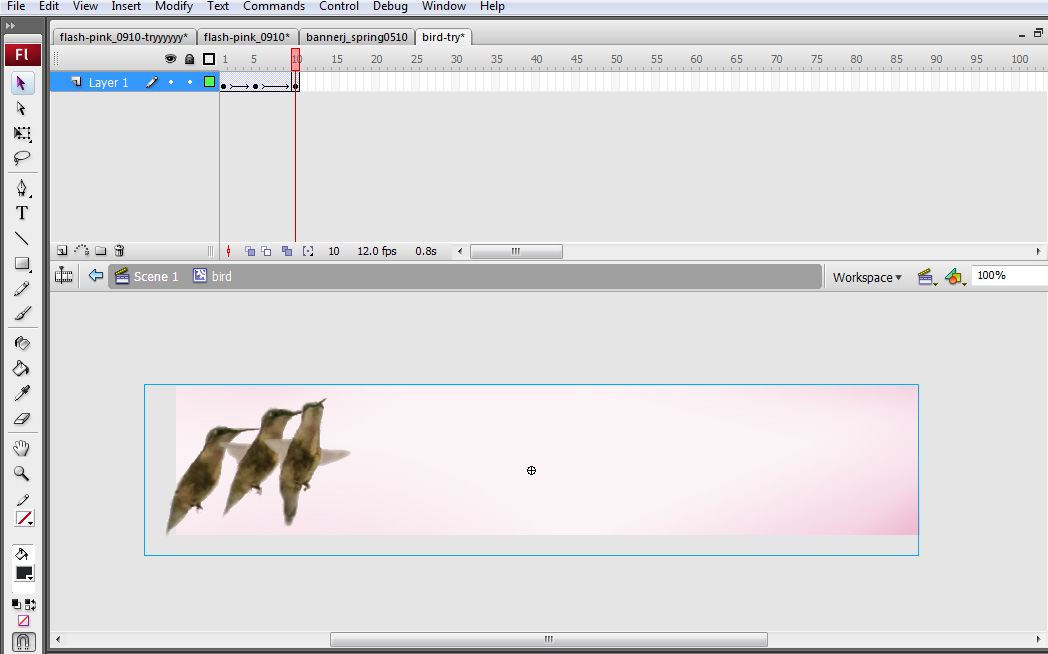Open Modify Onion Markers menu
Image resolution: width=1048 pixels, height=654 pixels.
[x=307, y=251]
